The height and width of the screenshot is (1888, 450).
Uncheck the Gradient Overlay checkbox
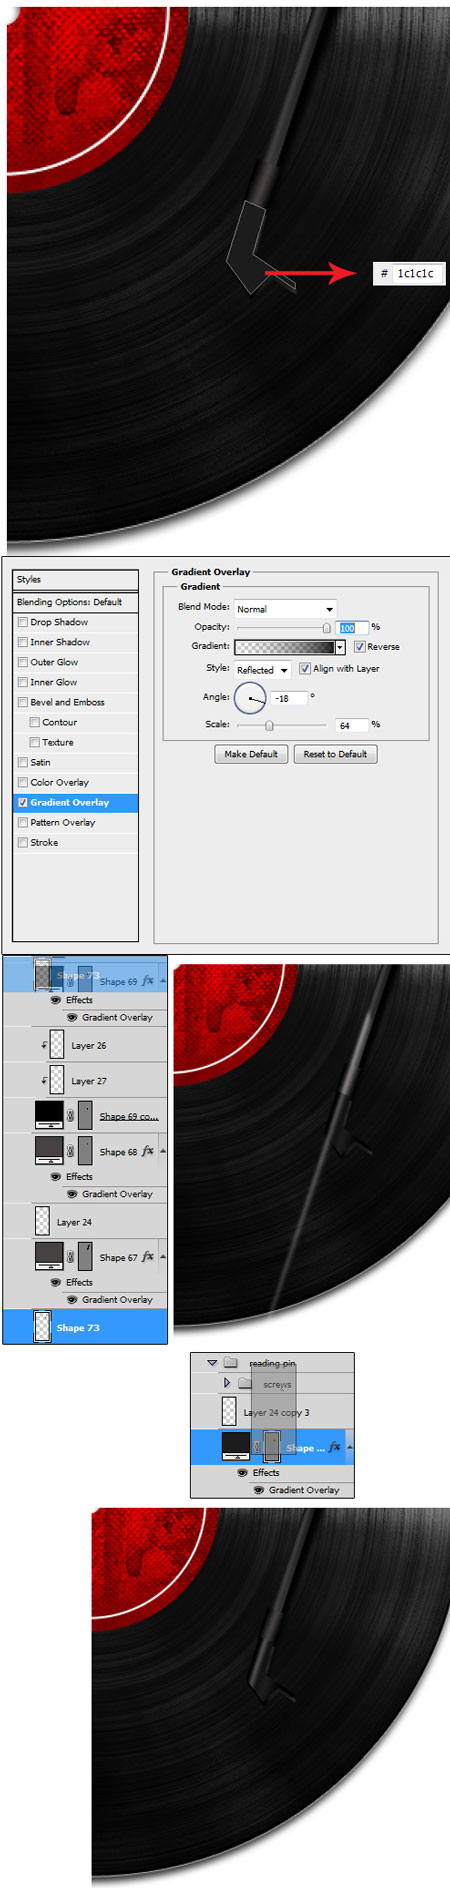[22, 802]
